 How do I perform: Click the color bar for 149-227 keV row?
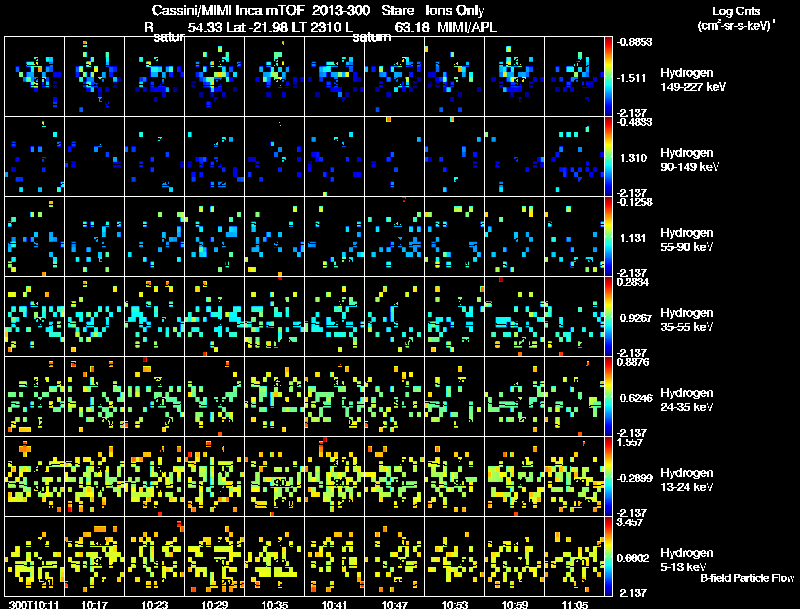coord(608,77)
